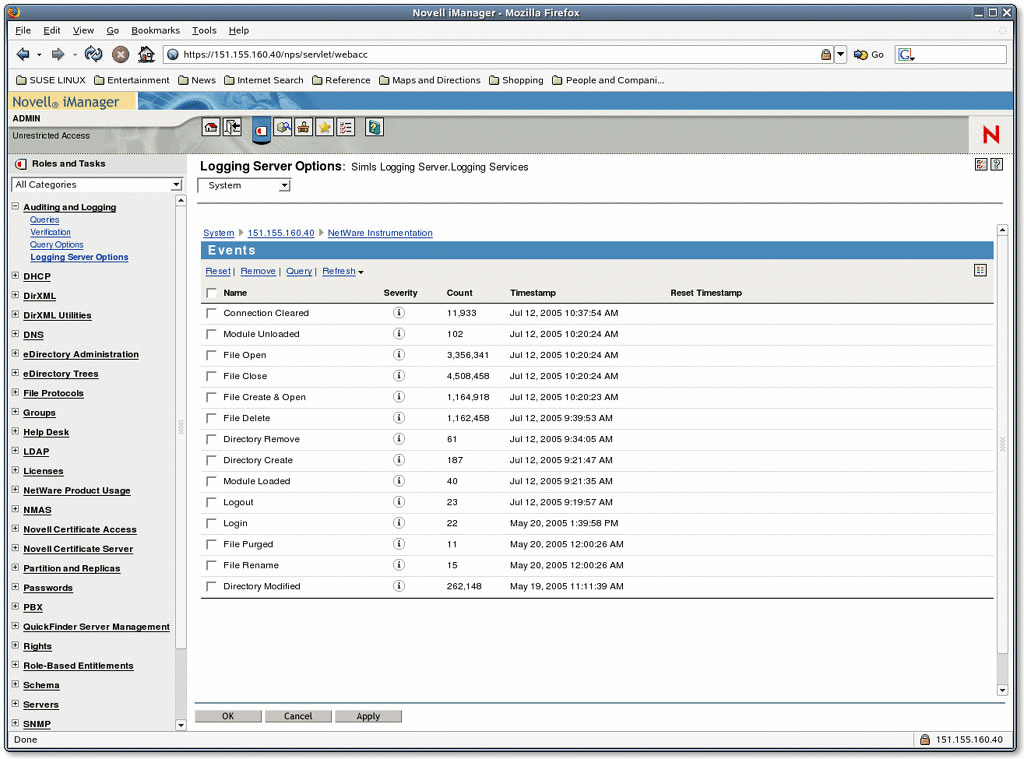Check the Login event checkbox
1024x759 pixels.
(x=211, y=523)
